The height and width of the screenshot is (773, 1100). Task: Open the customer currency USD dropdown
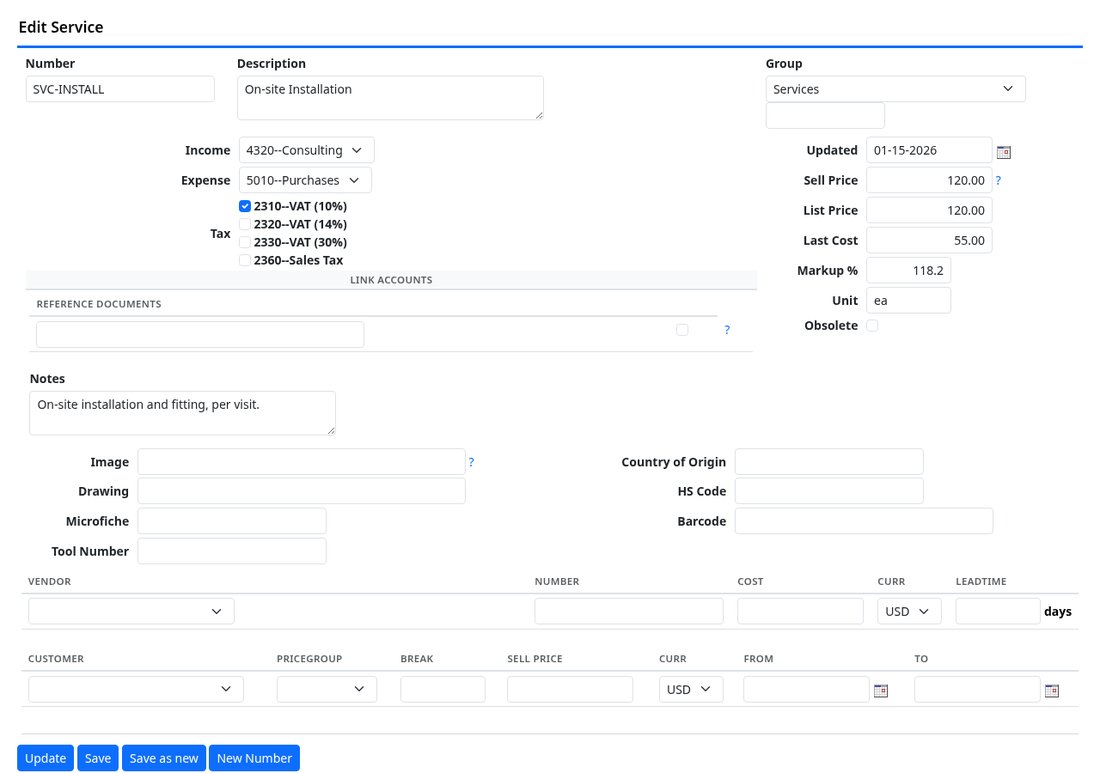point(690,689)
